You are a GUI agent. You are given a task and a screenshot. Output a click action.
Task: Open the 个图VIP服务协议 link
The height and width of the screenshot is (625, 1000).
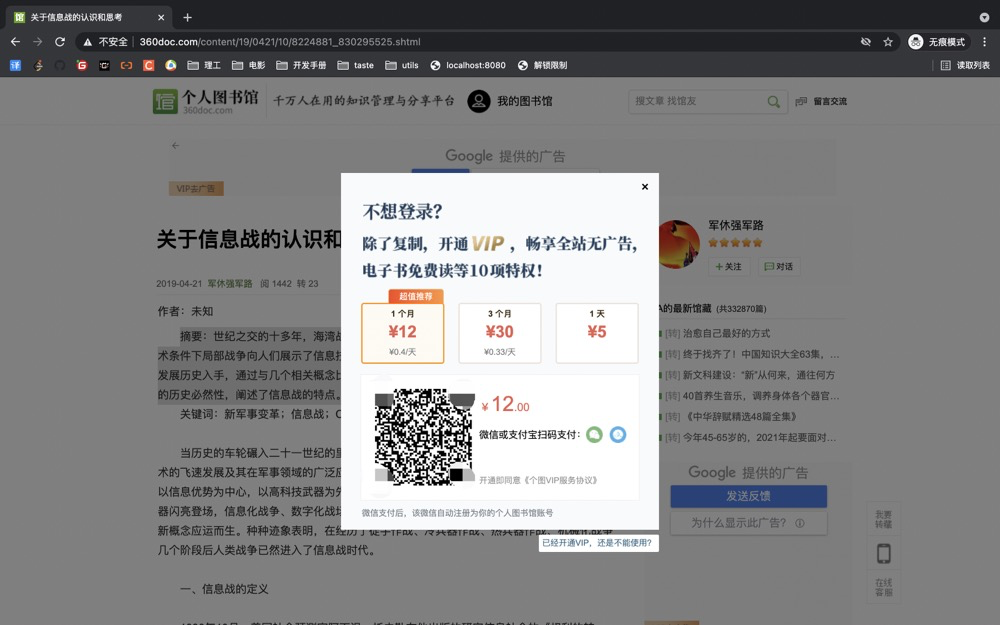point(561,480)
